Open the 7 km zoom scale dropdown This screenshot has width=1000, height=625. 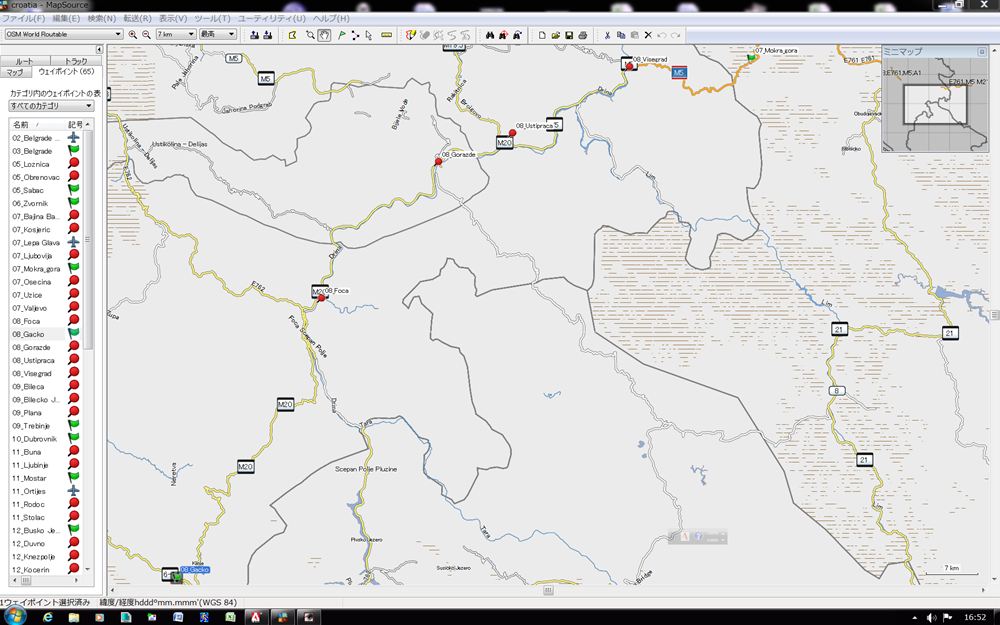coord(176,34)
